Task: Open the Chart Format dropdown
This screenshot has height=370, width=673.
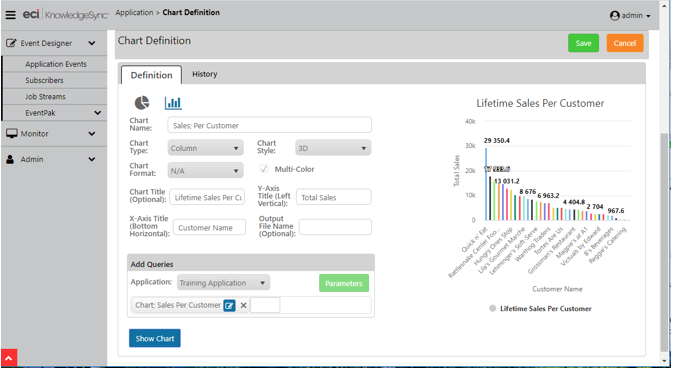Action: (205, 170)
